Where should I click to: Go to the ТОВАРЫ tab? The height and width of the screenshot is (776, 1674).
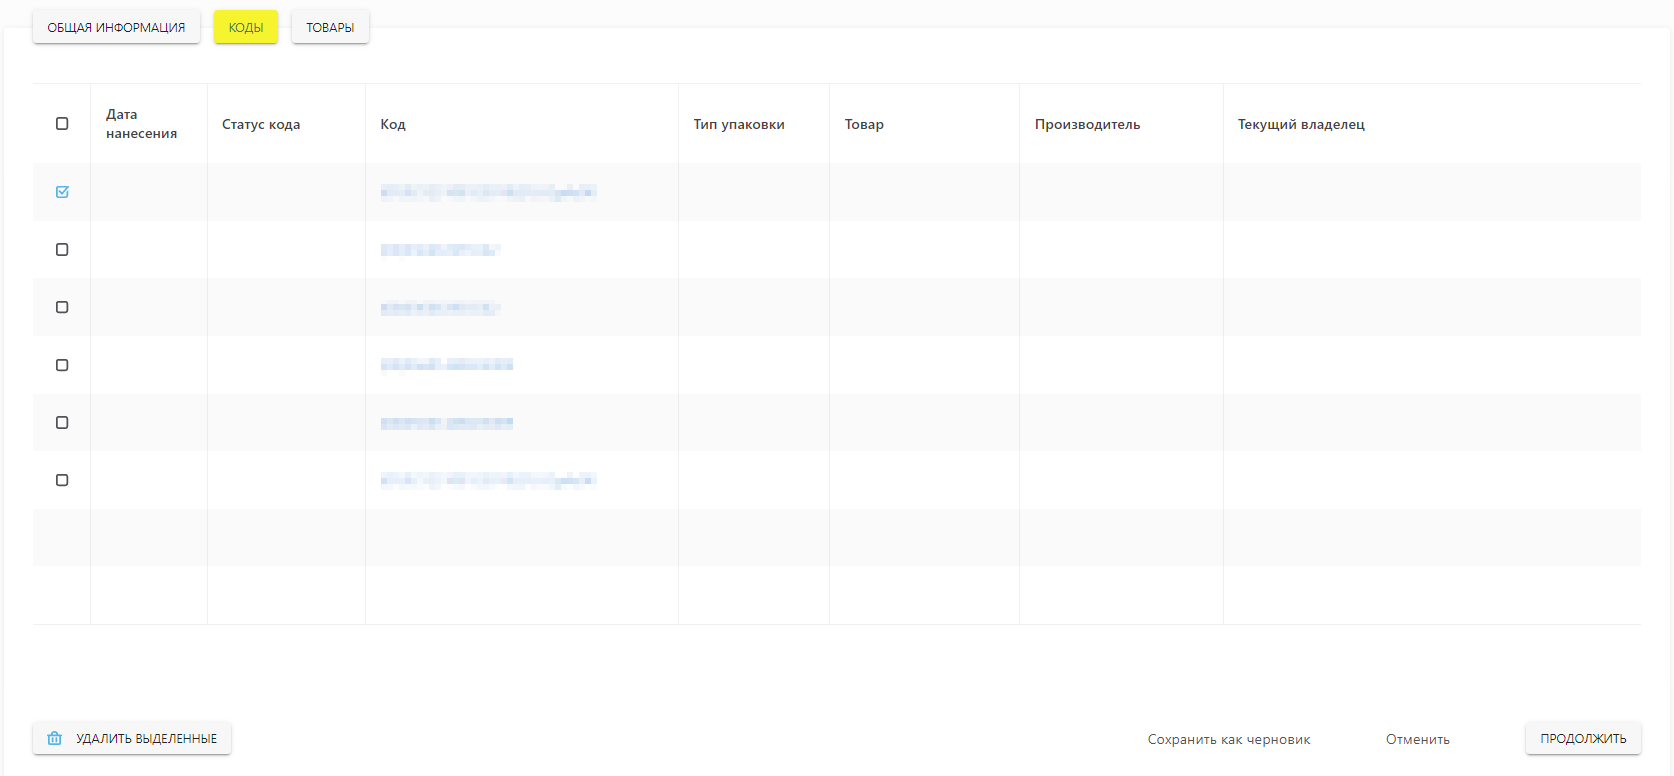[x=330, y=27]
